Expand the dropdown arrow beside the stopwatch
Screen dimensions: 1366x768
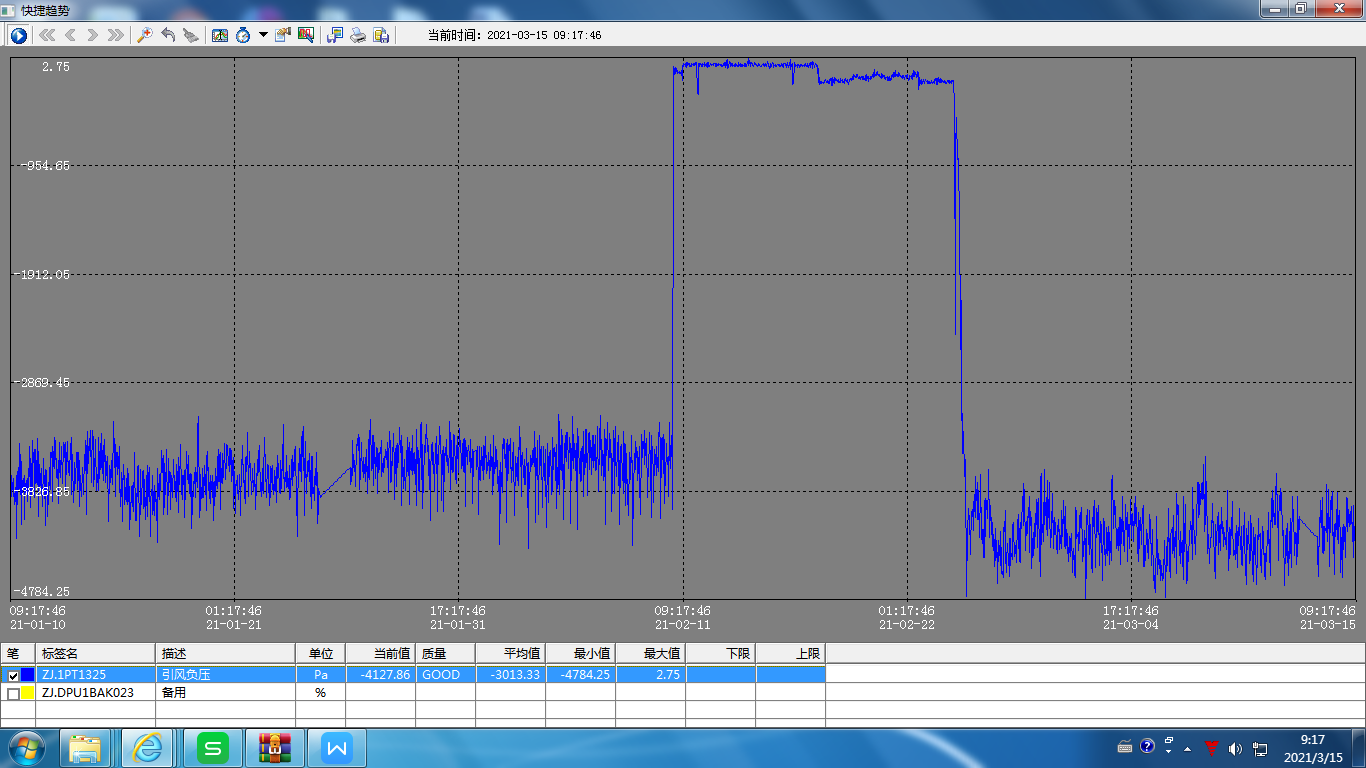[x=263, y=35]
